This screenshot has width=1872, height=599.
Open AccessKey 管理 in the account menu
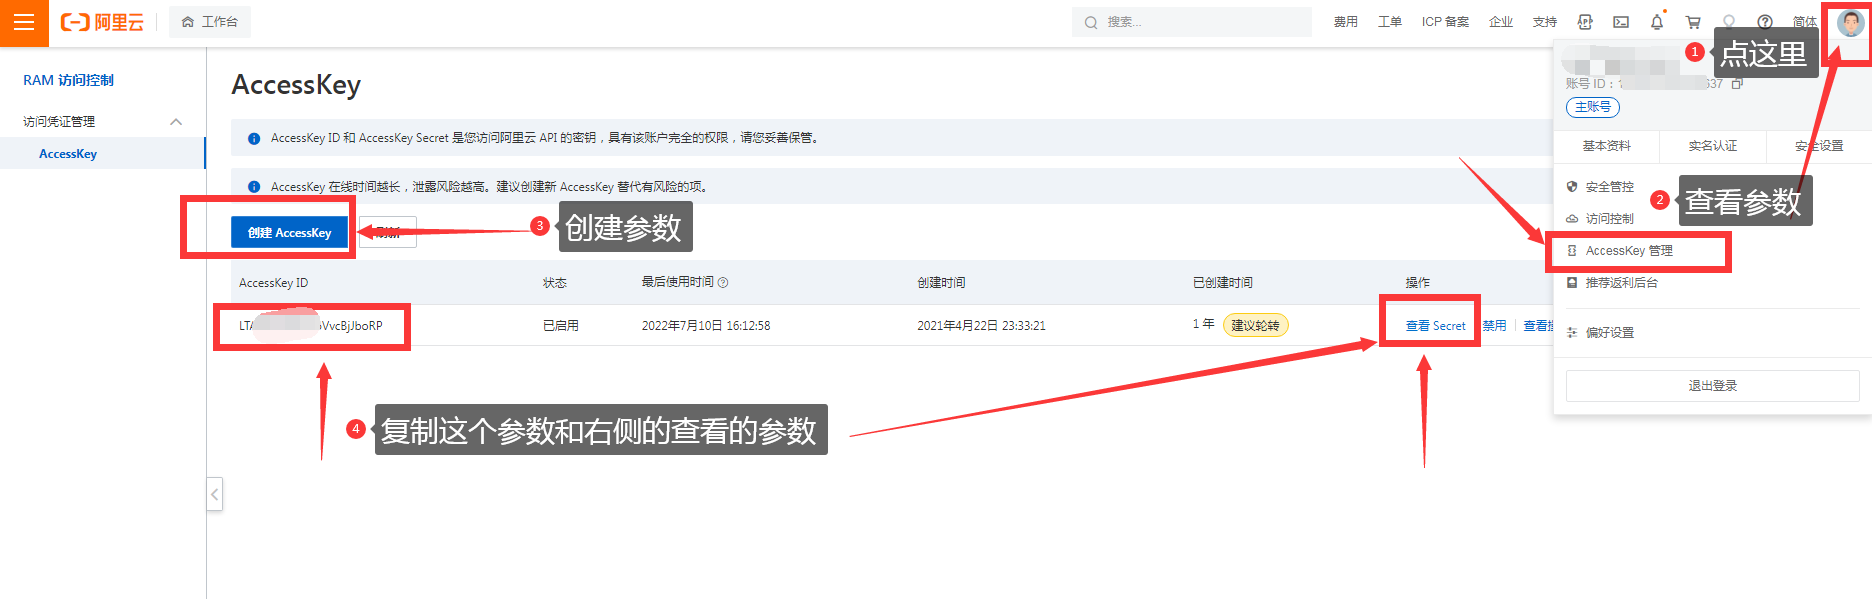click(1629, 251)
